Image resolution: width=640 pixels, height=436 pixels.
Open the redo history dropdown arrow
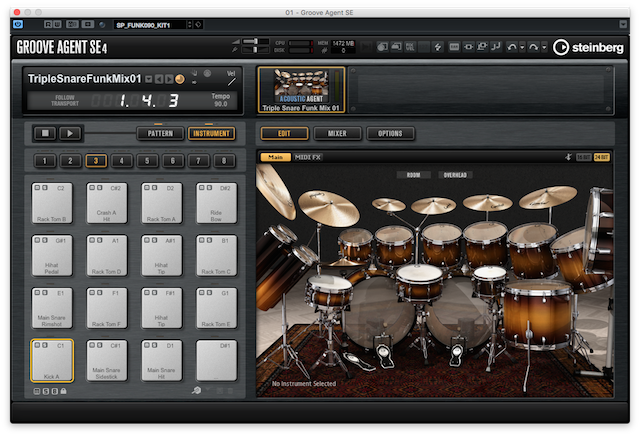tap(544, 48)
